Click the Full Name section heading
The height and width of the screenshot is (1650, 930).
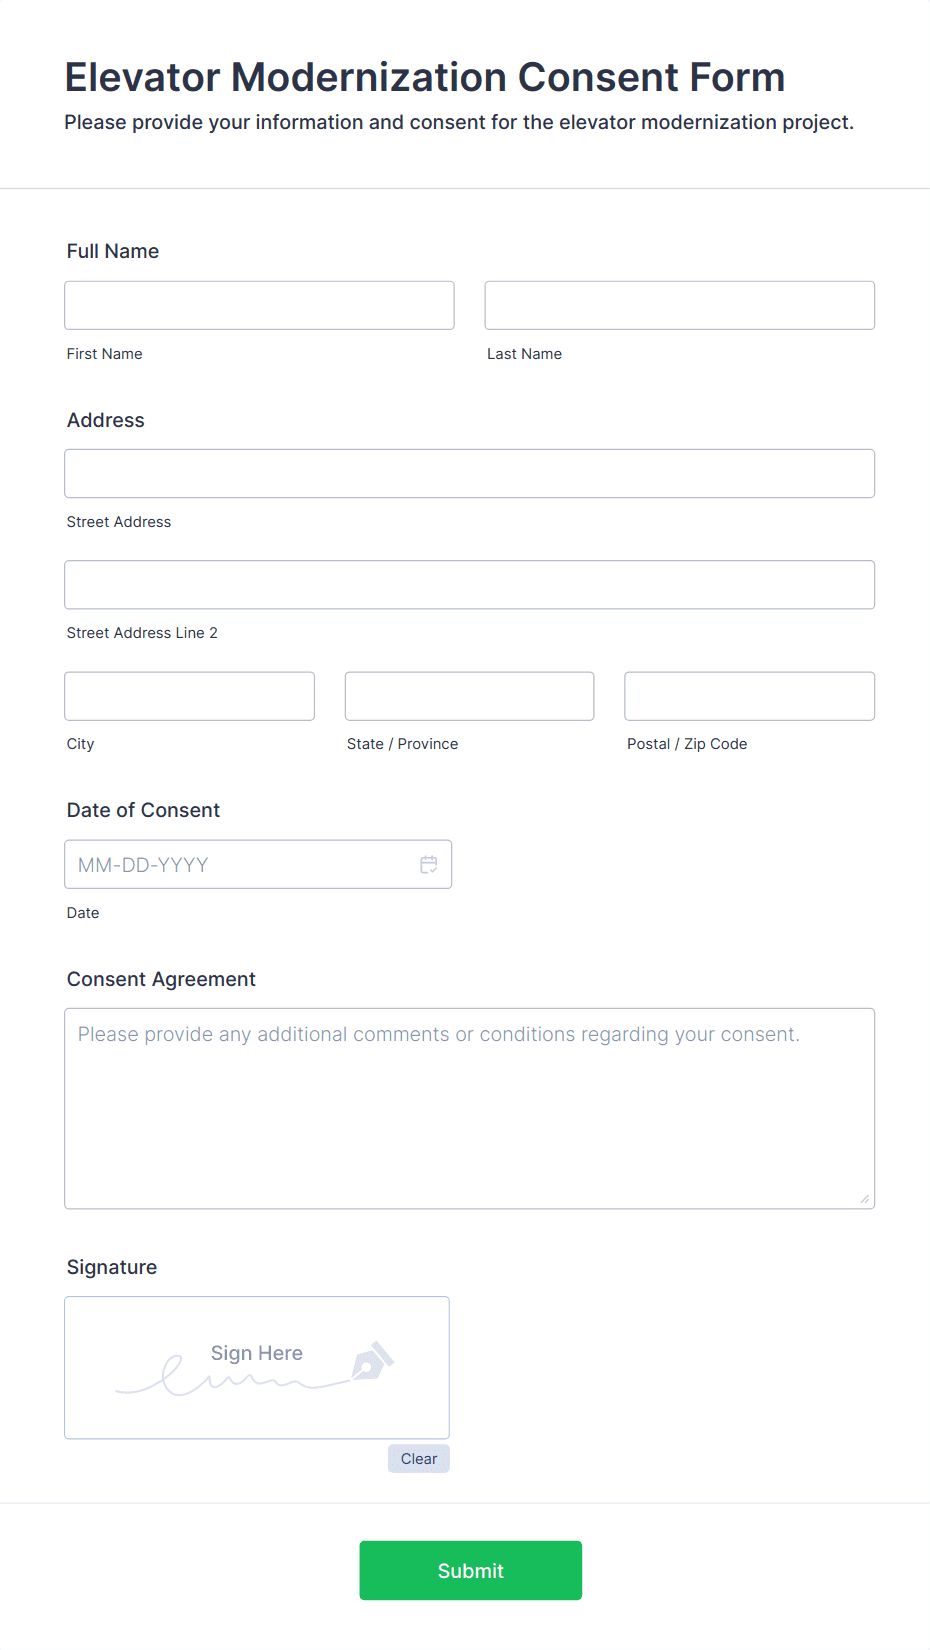coord(112,251)
